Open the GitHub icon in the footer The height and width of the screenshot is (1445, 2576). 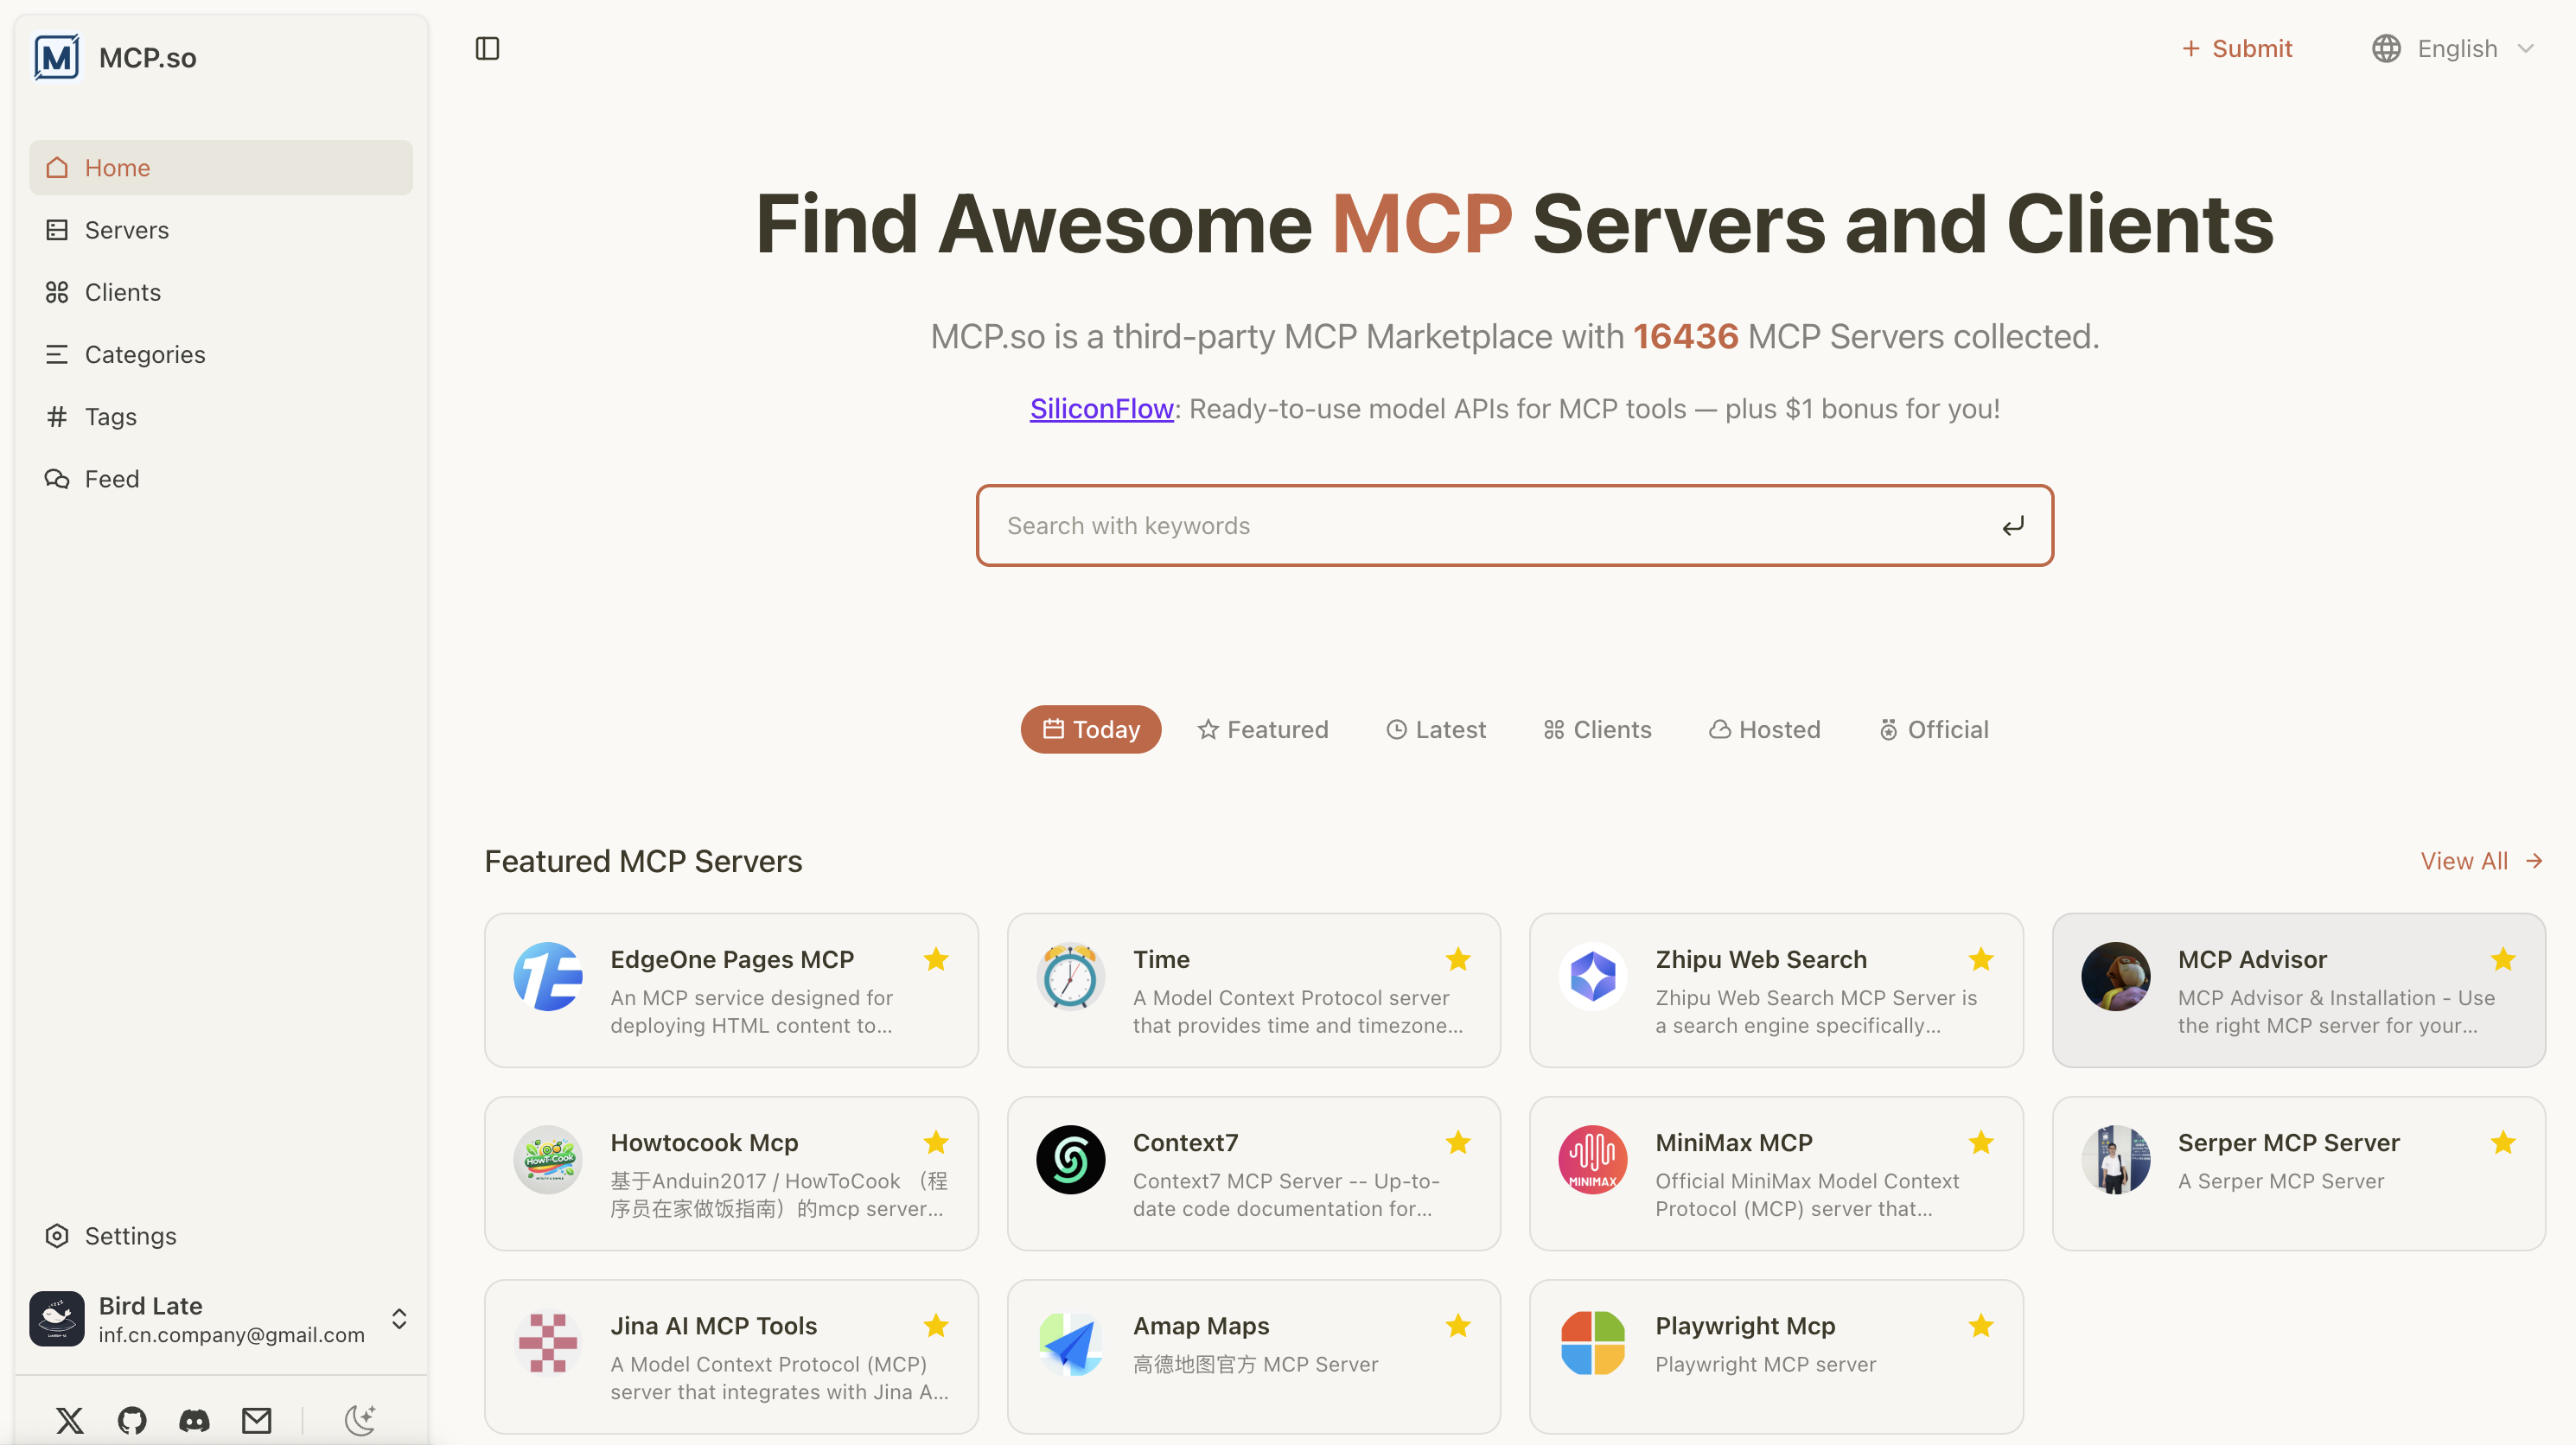pos(131,1420)
